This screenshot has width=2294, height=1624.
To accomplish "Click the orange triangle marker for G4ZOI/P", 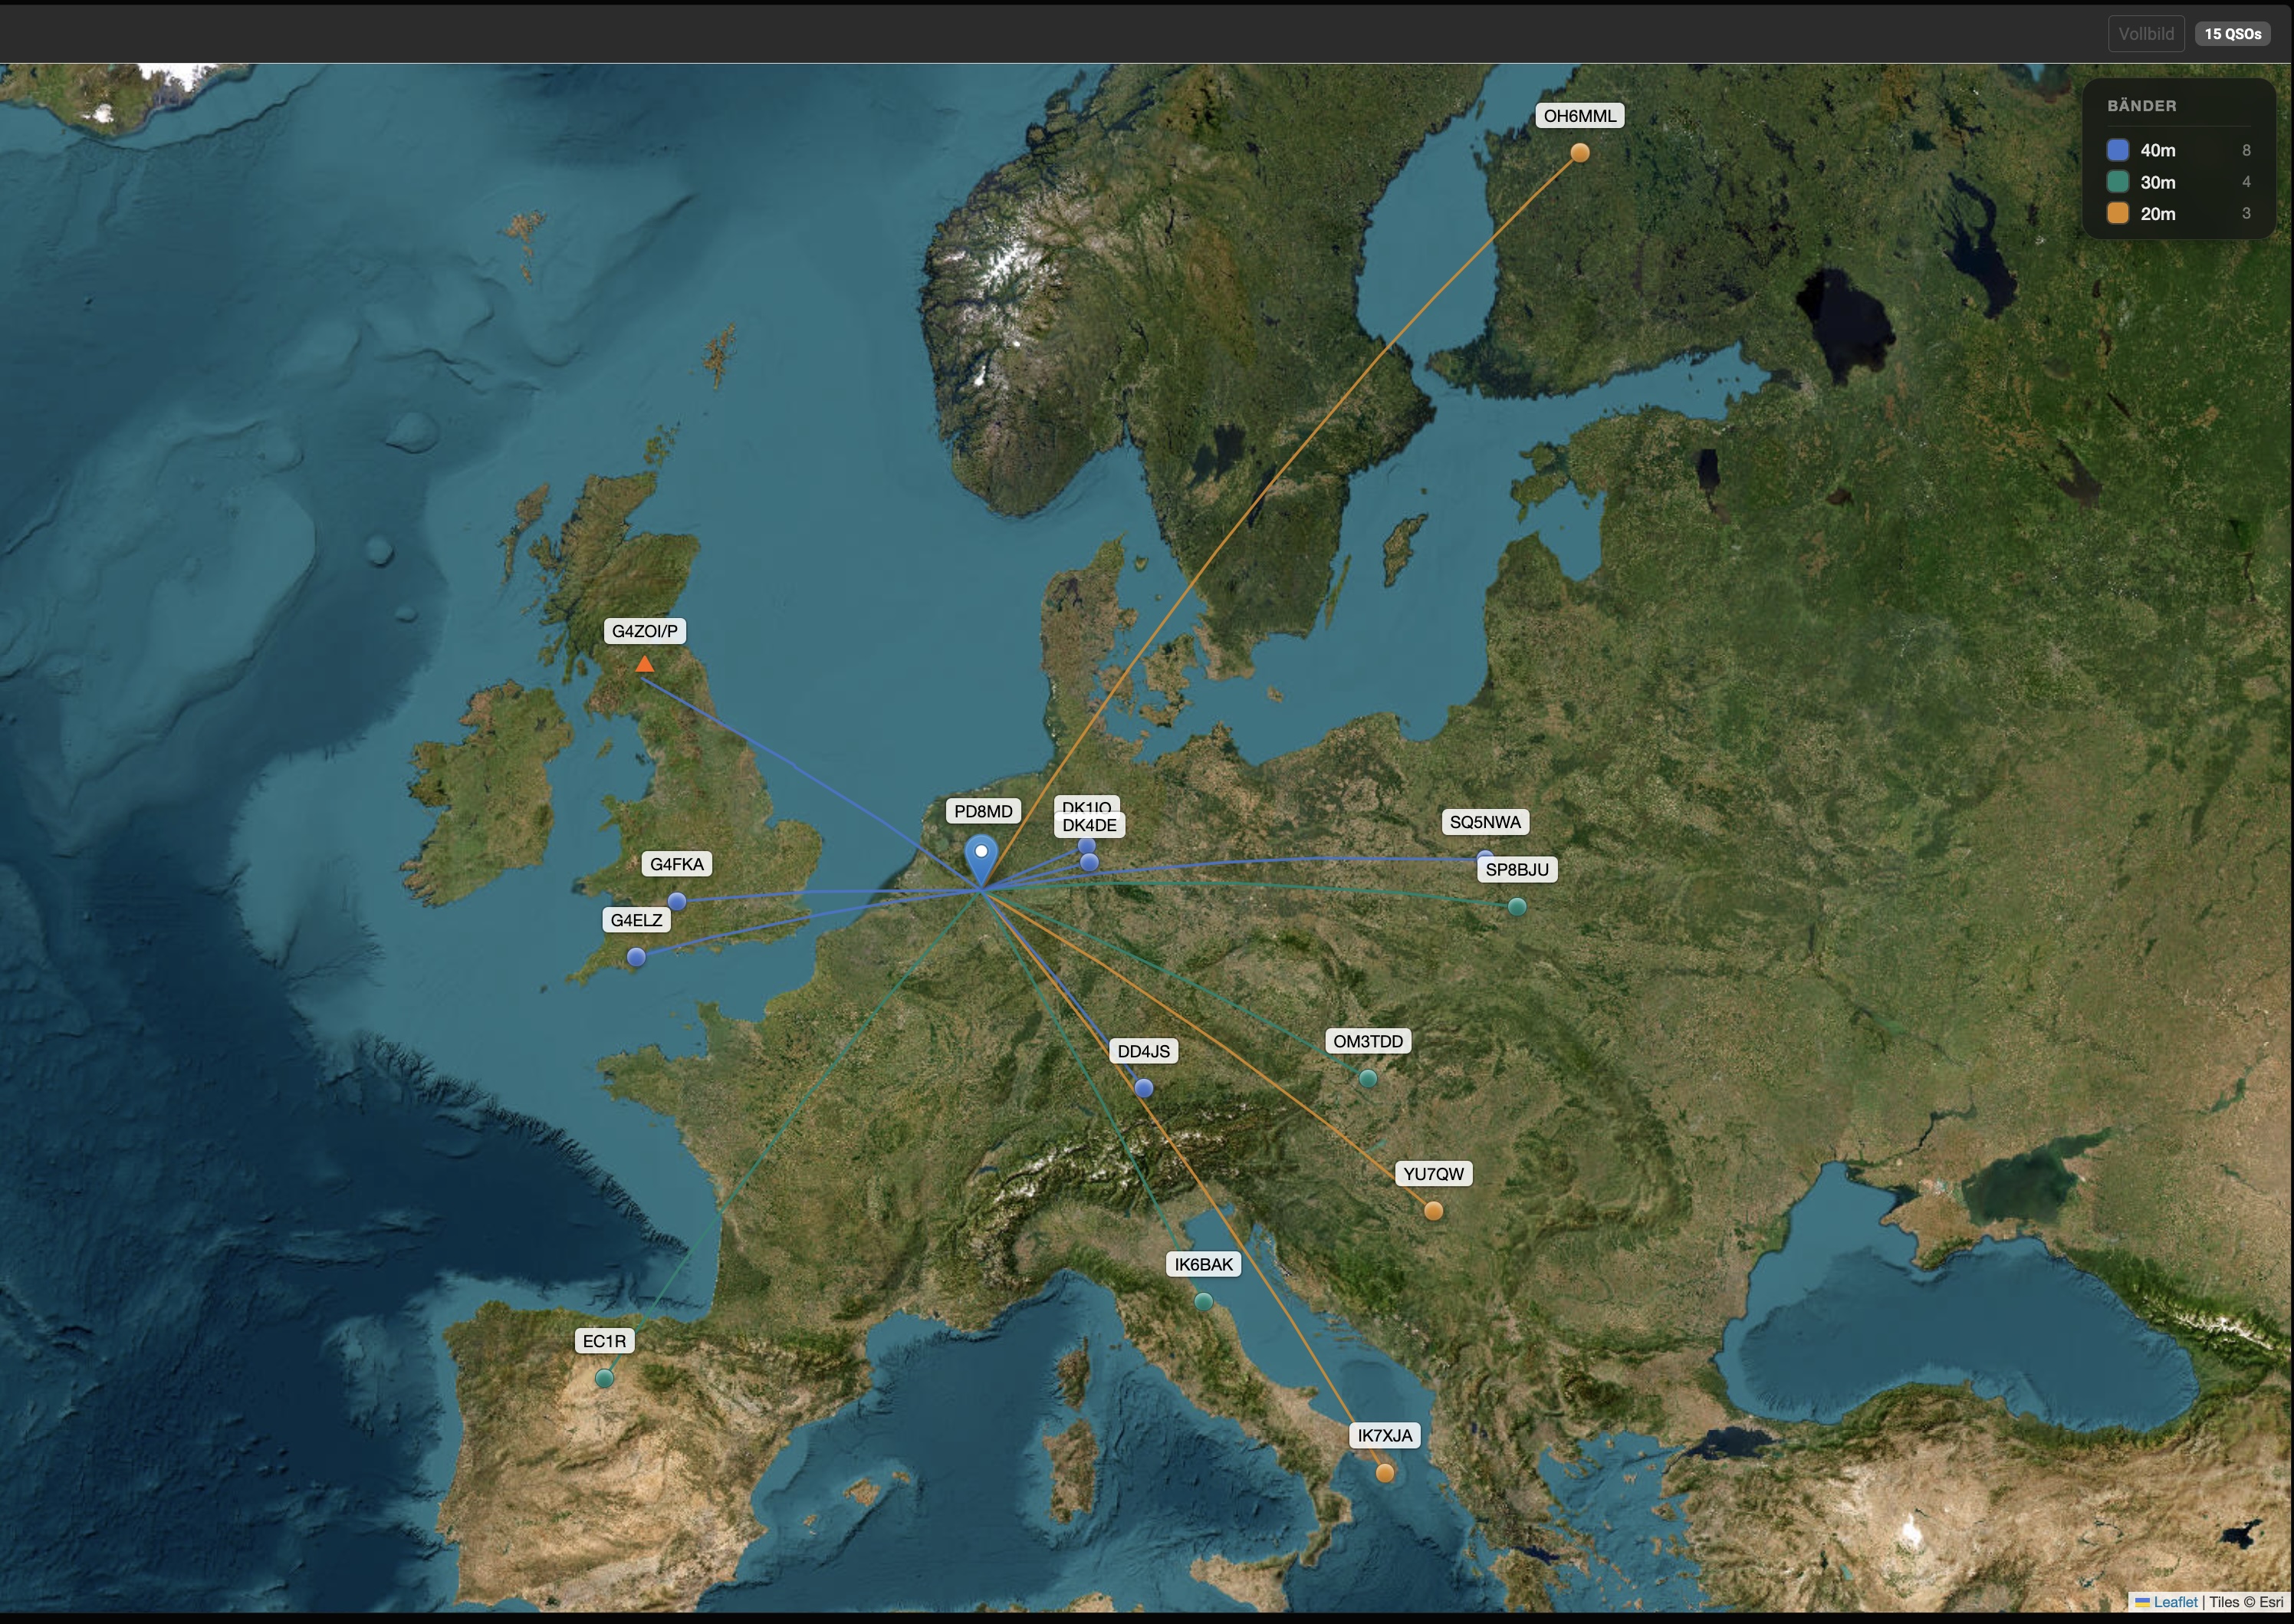I will 645,664.
